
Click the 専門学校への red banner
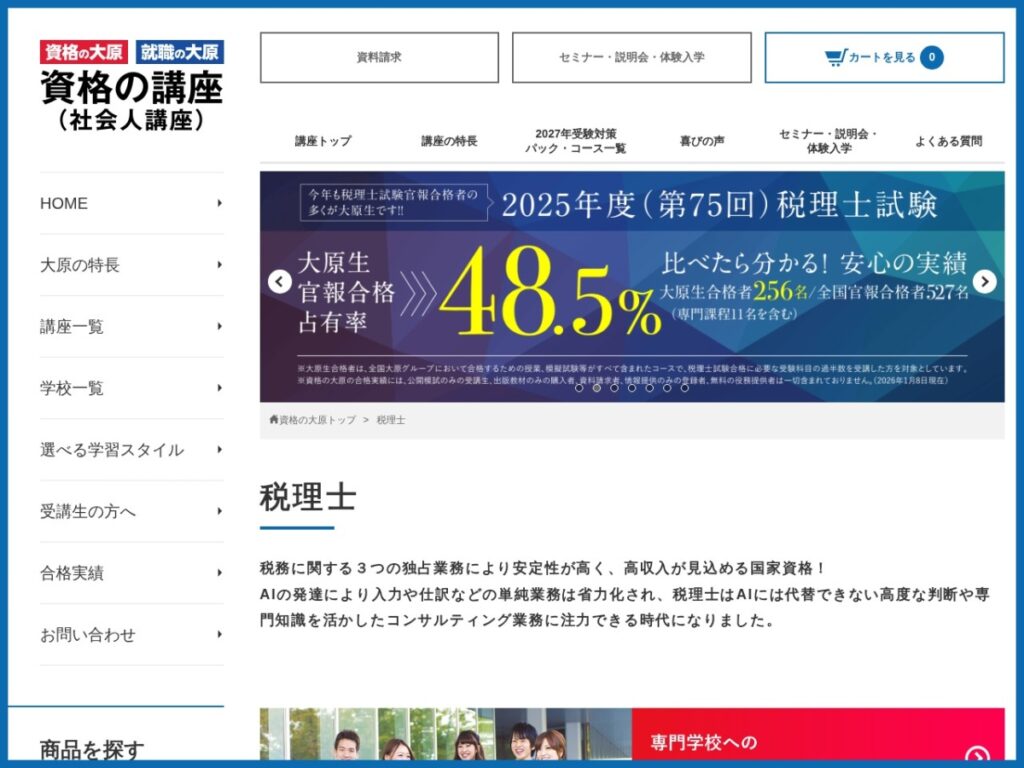point(818,735)
